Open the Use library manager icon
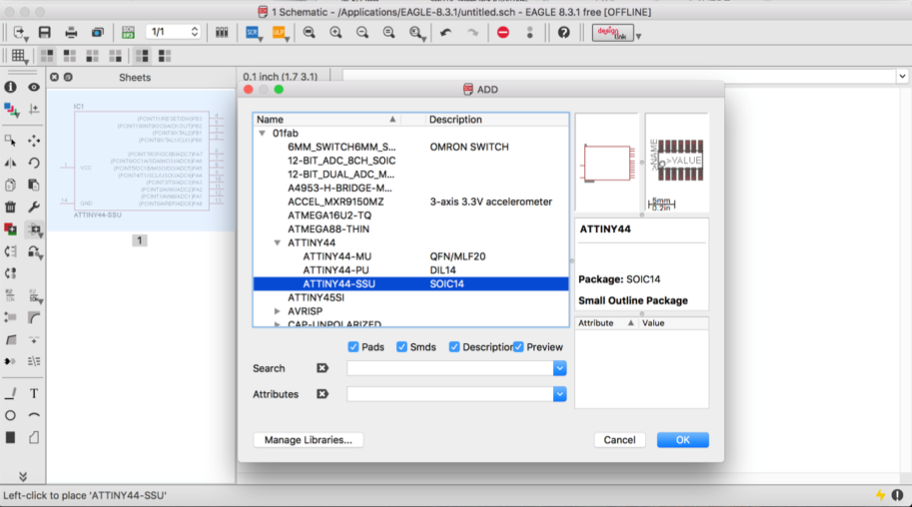 click(222, 33)
